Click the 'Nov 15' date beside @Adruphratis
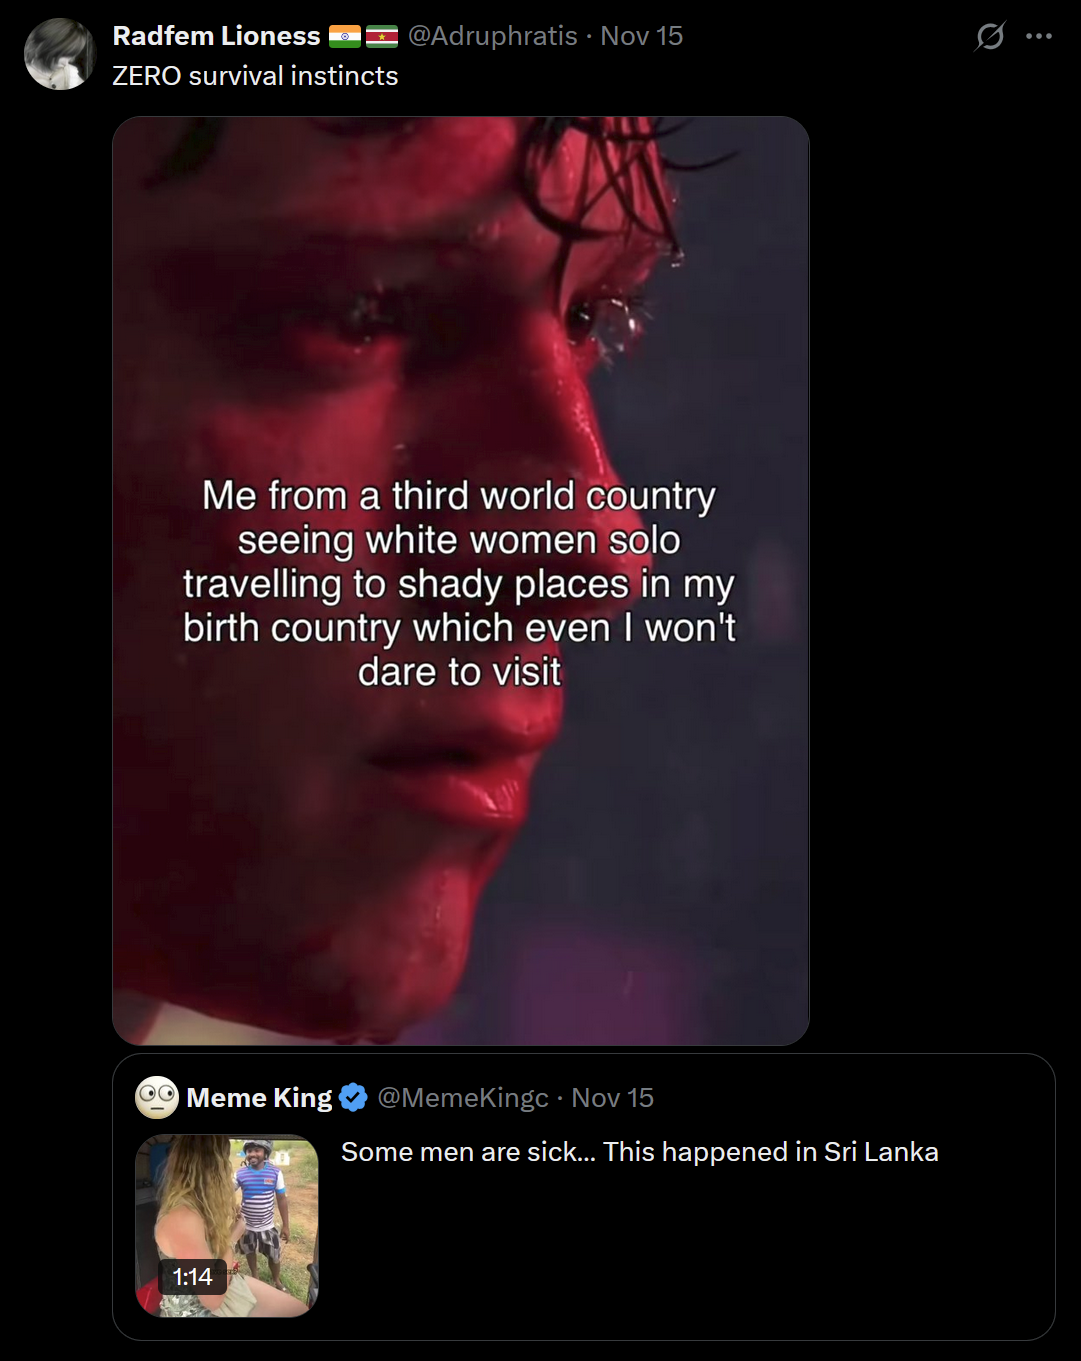 coord(641,37)
